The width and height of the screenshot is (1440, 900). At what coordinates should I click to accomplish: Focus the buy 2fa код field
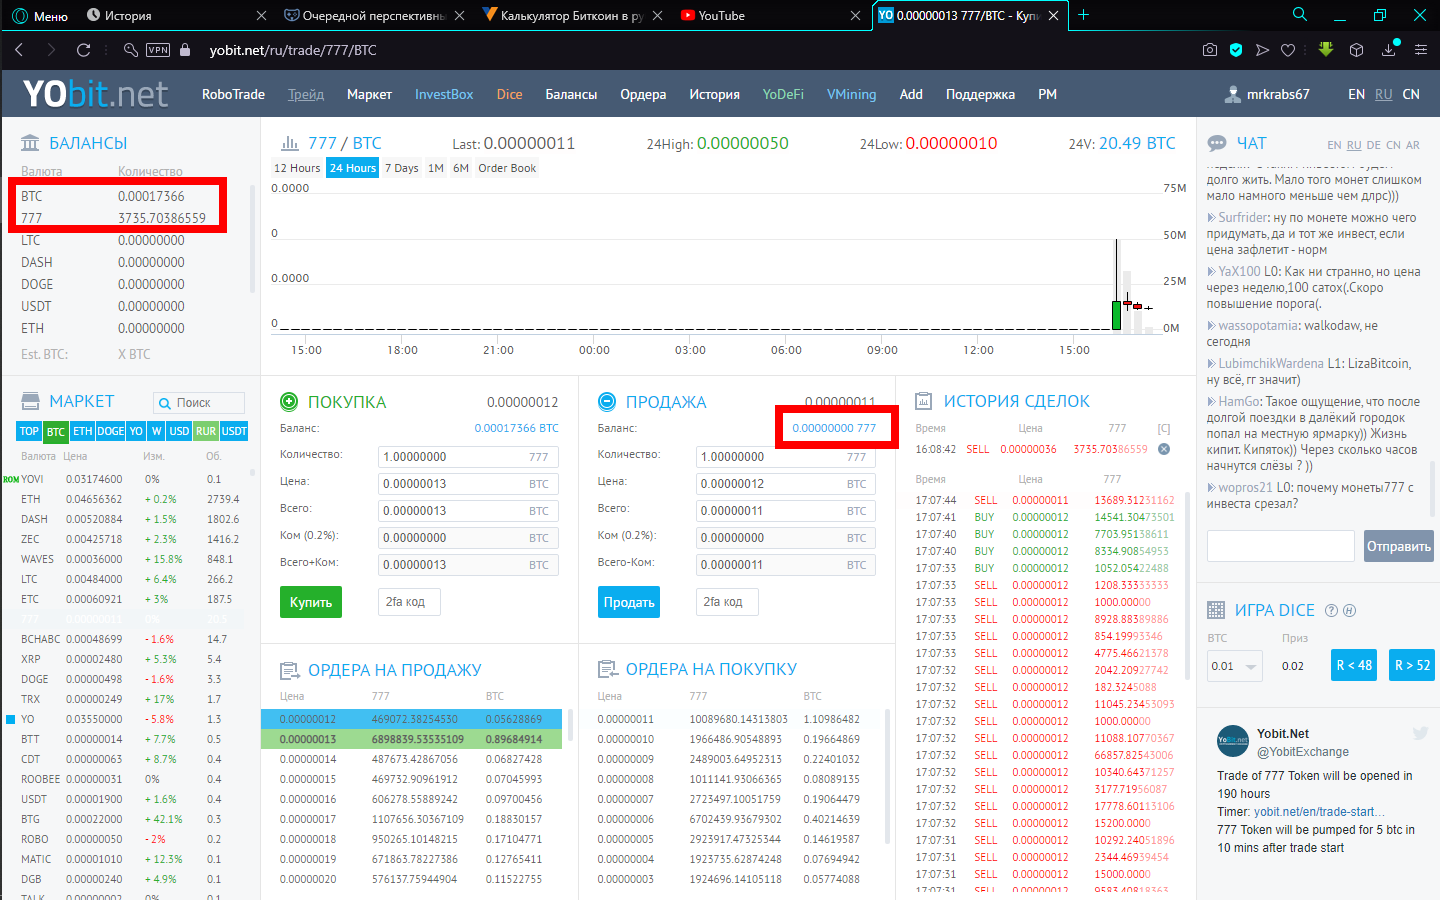coord(409,602)
